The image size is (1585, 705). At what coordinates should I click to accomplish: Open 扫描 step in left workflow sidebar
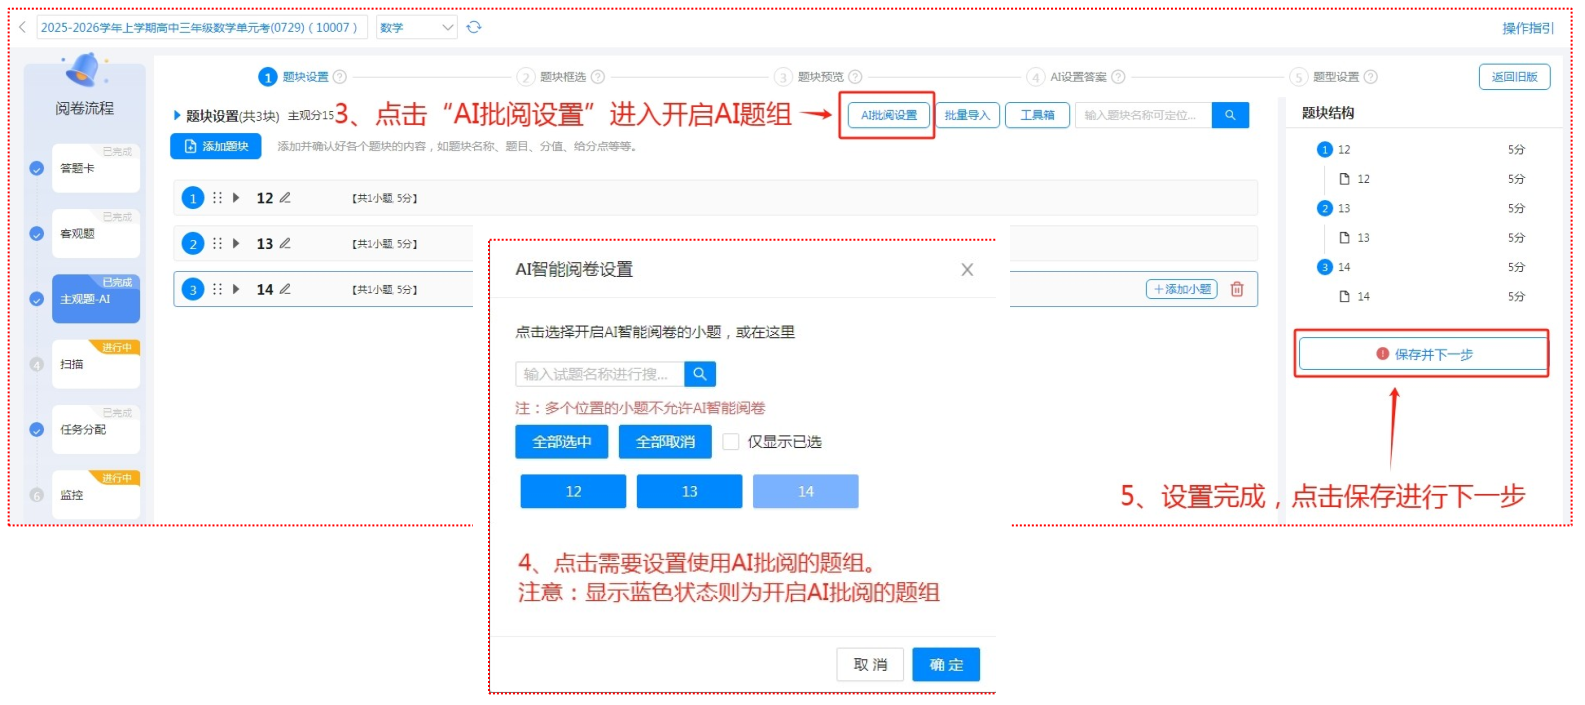click(x=95, y=365)
